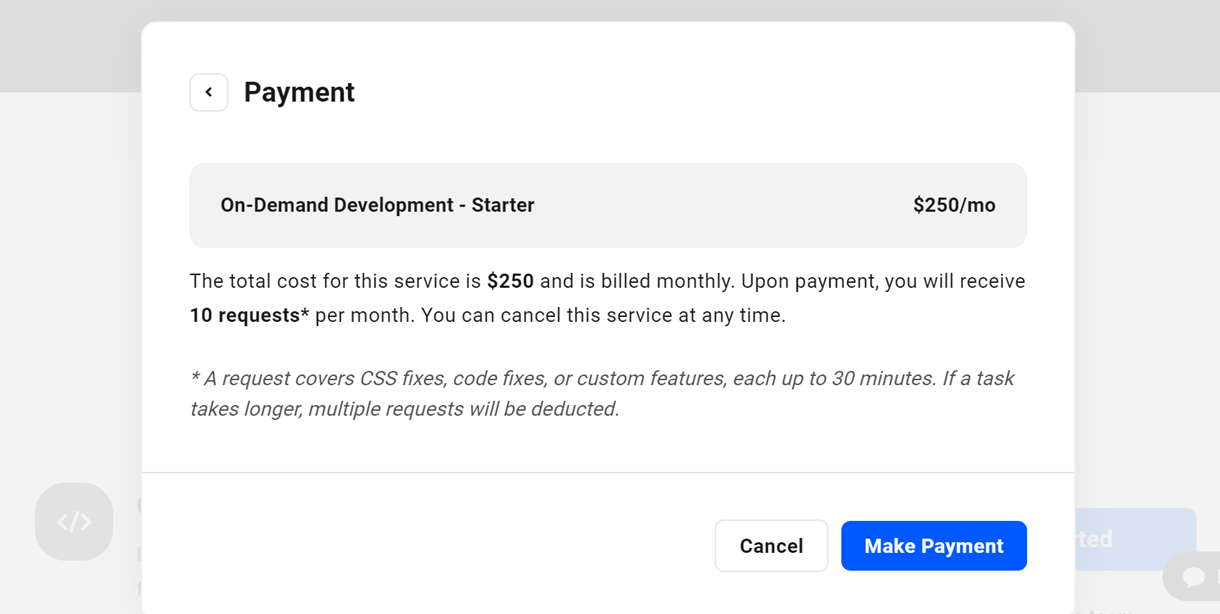The image size is (1220, 614).
Task: Click the code brackets icon behind dialog
Action: click(x=74, y=521)
